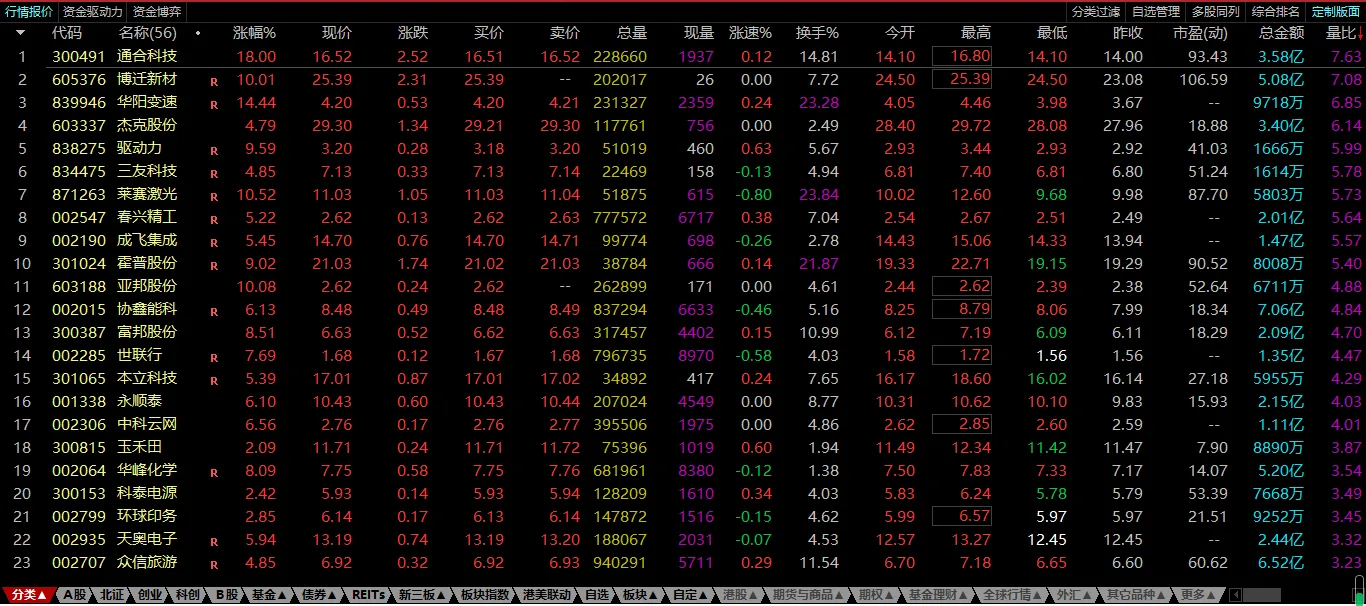Image resolution: width=1366 pixels, height=606 pixels.
Task: Click the R marker beside 华阳变速
Action: coord(214,104)
